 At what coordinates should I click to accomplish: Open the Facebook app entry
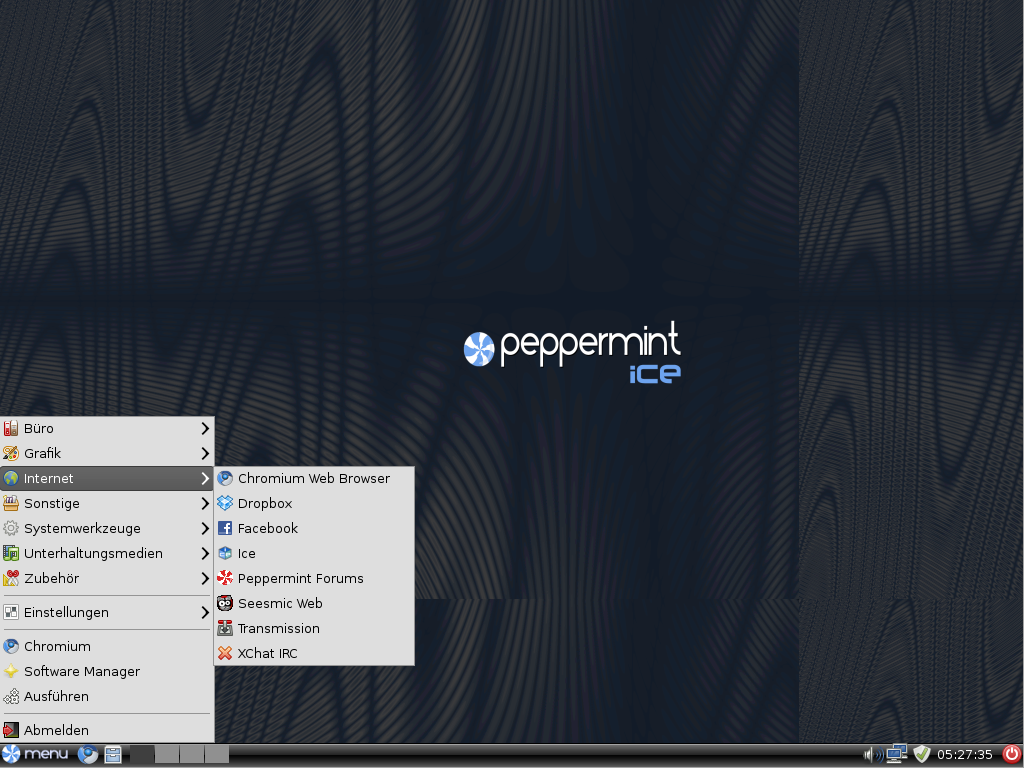tap(267, 528)
